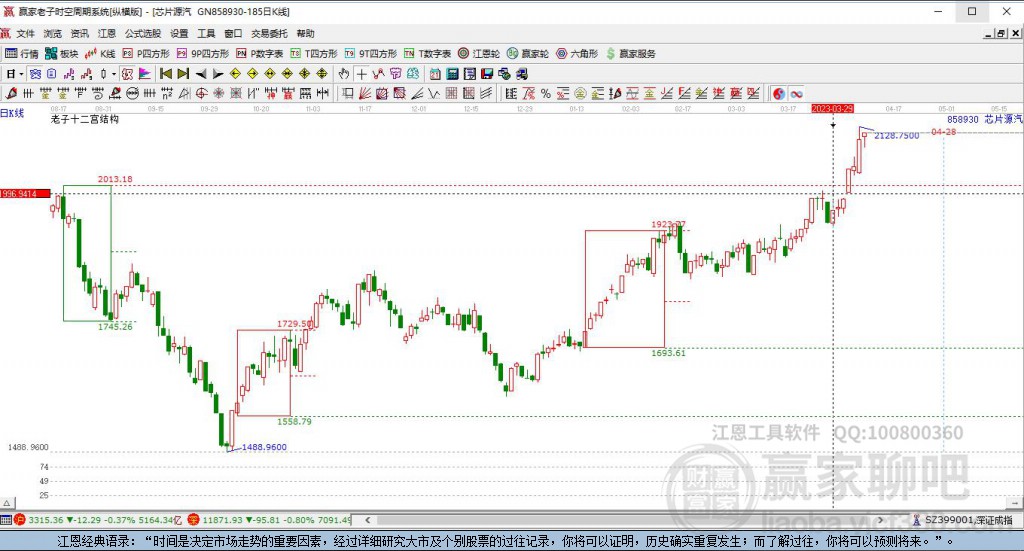Click the 858930 芯片源汽 stock label
The height and width of the screenshot is (551, 1024).
point(985,119)
